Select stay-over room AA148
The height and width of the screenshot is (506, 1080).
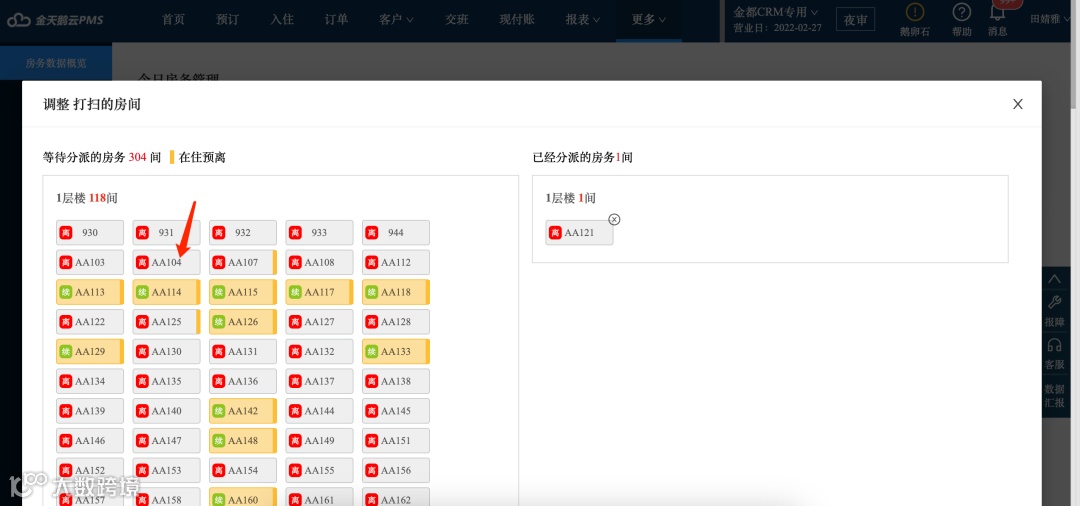click(243, 441)
